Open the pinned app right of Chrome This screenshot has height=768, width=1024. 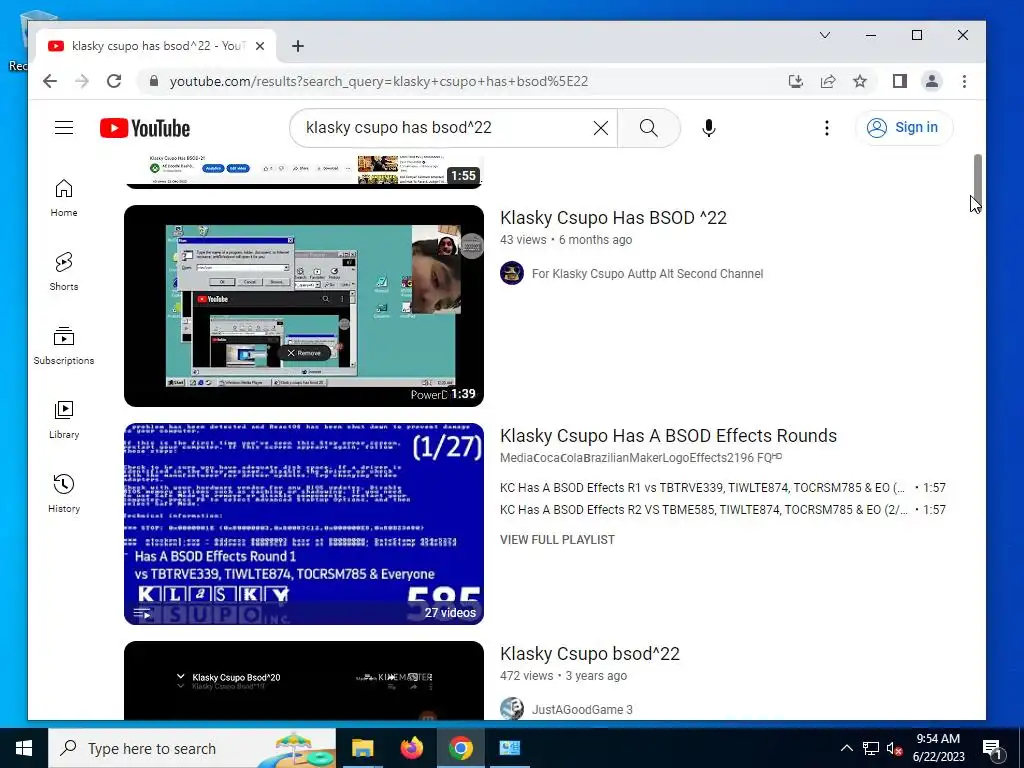[509, 748]
